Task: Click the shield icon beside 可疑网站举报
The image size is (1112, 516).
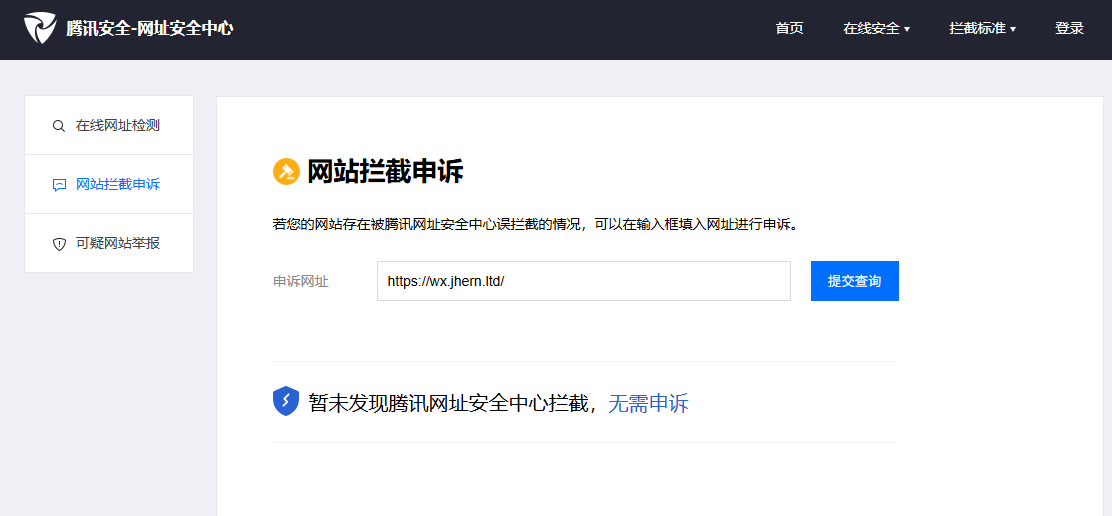Action: pyautogui.click(x=59, y=244)
